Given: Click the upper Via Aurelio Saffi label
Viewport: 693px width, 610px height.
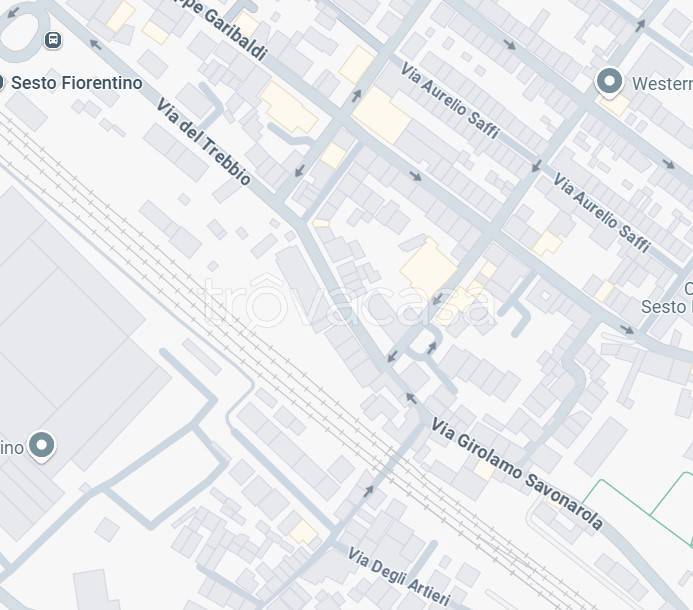Looking at the screenshot, I should [450, 100].
